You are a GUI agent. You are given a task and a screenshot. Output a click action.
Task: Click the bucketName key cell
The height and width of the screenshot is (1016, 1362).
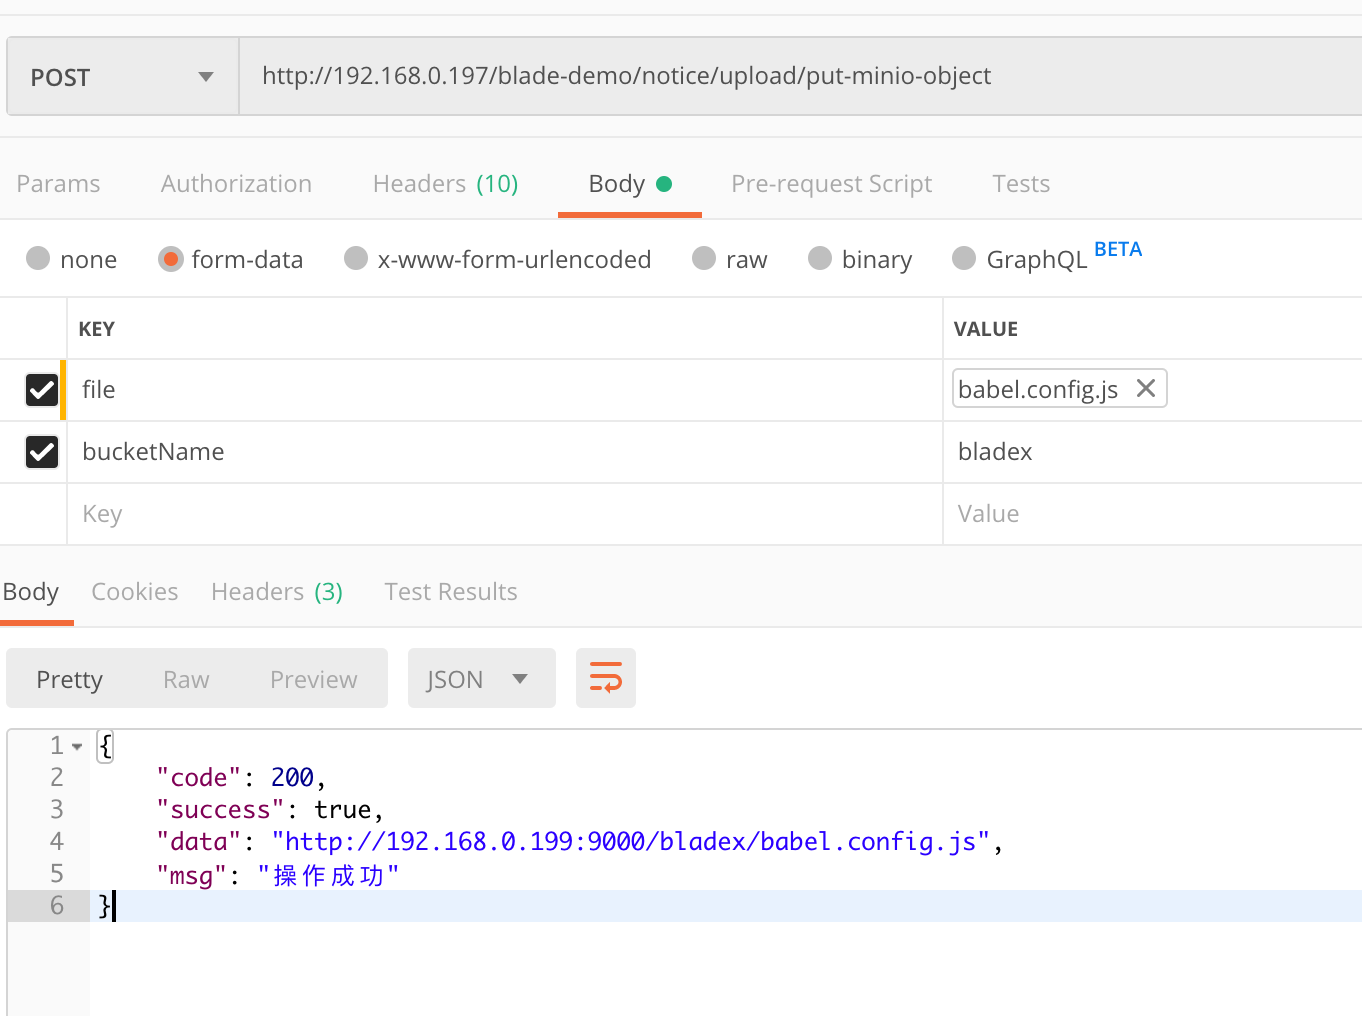click(504, 452)
